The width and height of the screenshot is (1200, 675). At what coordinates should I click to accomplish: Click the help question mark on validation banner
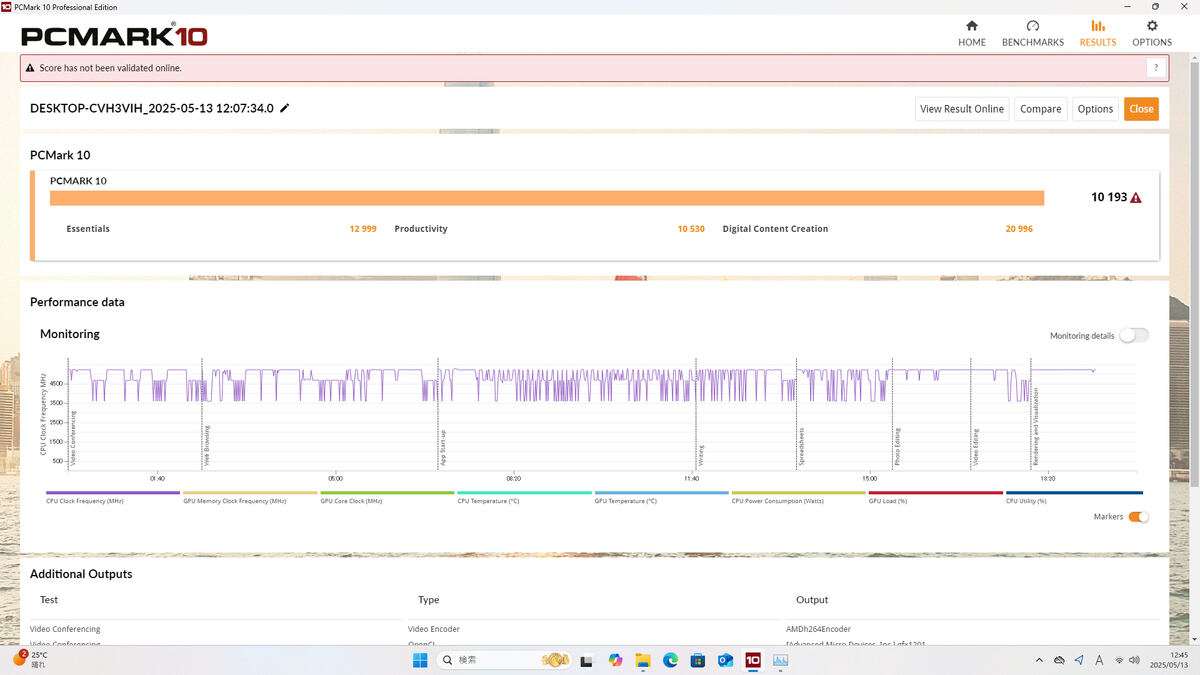pos(1156,68)
